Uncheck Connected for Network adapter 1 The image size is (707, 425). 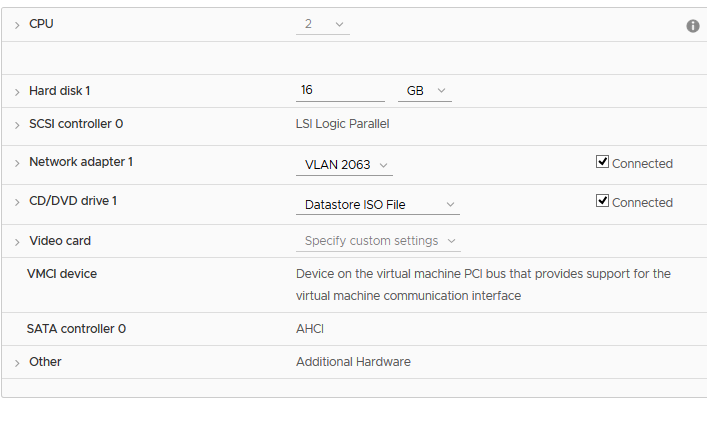tap(602, 161)
